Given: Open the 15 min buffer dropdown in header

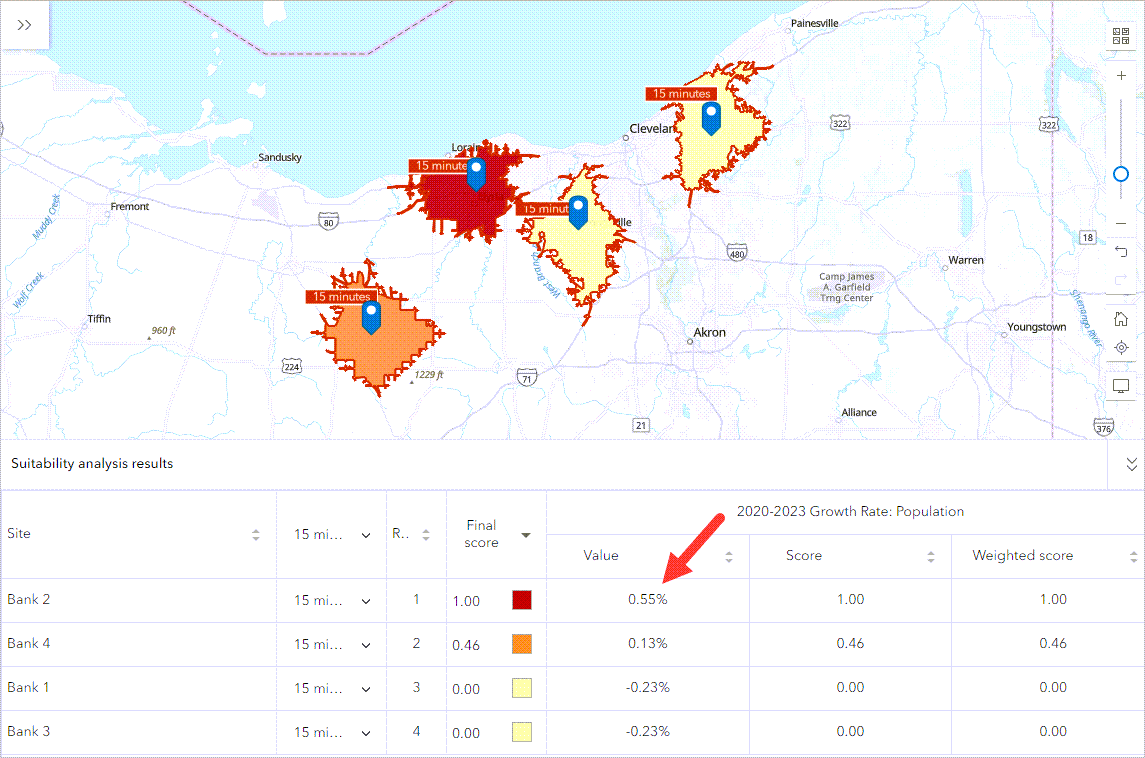Looking at the screenshot, I should [366, 535].
